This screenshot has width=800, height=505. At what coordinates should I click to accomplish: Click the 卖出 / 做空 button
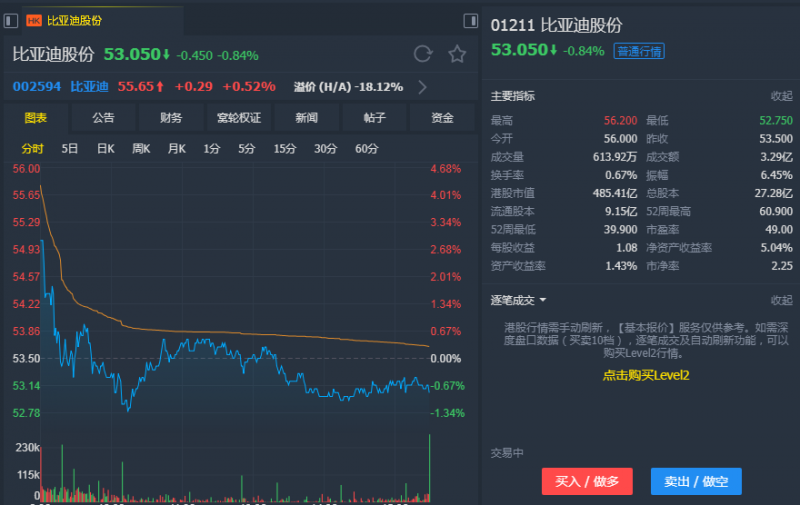pos(696,482)
